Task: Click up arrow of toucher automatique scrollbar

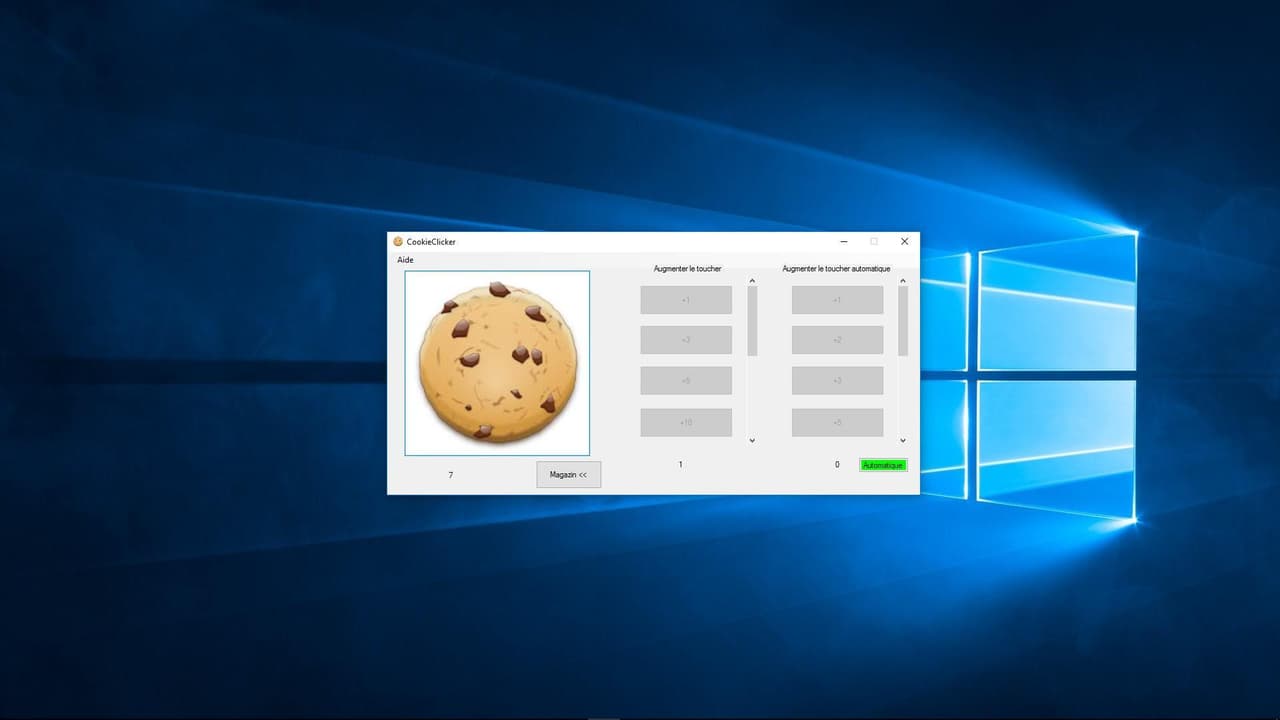Action: (903, 281)
